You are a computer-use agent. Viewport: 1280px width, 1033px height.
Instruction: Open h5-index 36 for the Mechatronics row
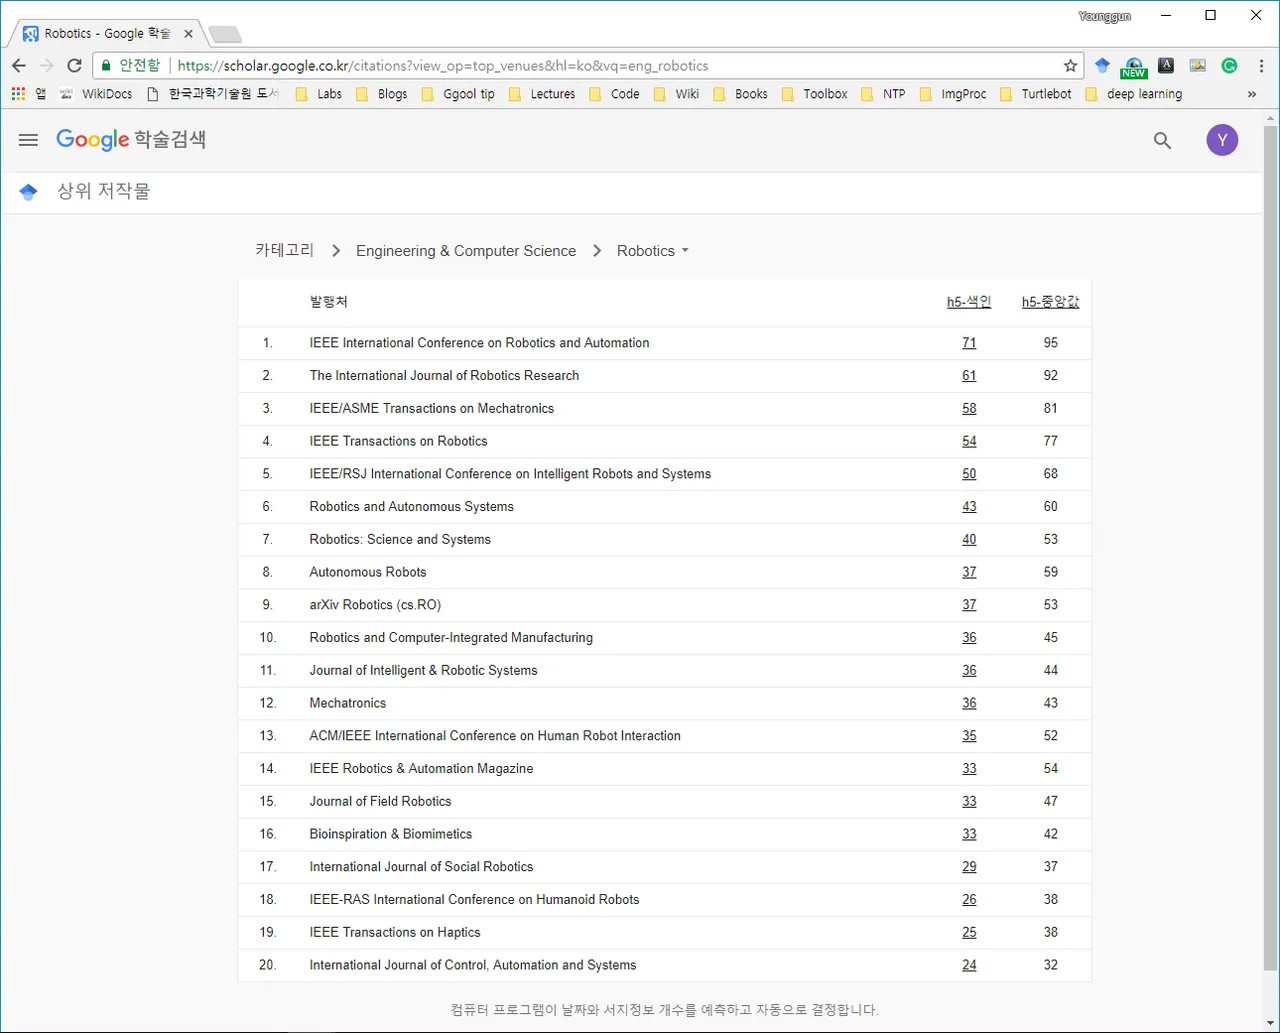point(969,703)
